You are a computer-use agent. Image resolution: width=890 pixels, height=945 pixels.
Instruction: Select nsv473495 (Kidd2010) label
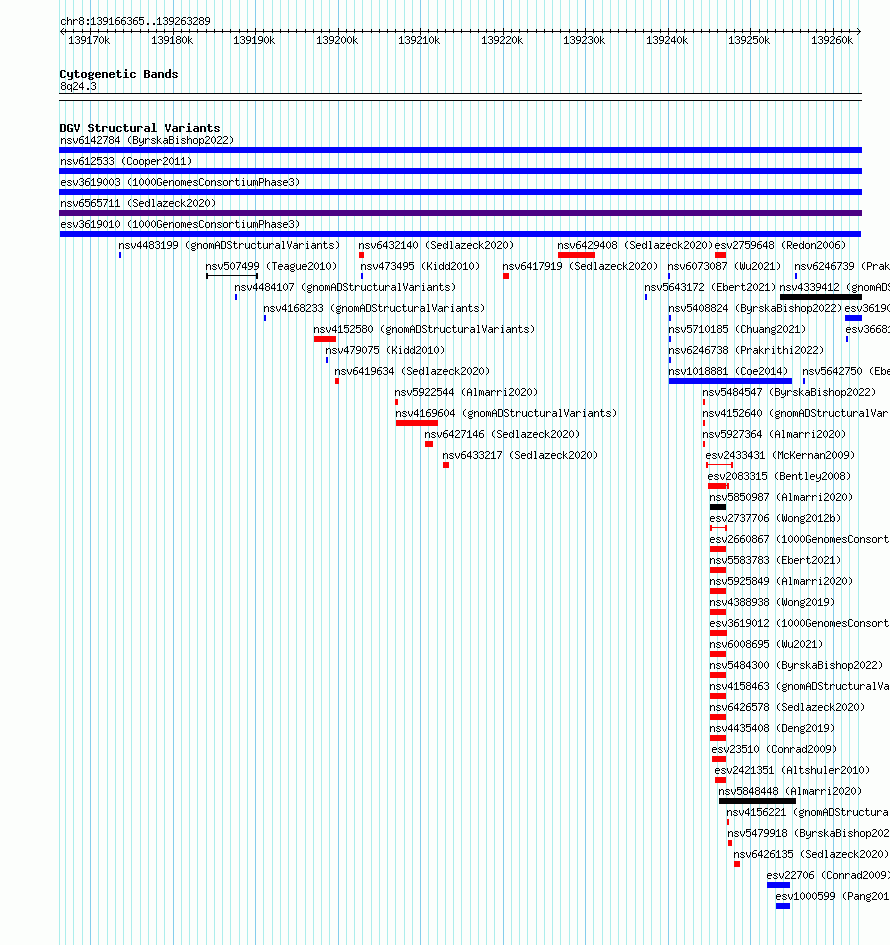click(420, 266)
